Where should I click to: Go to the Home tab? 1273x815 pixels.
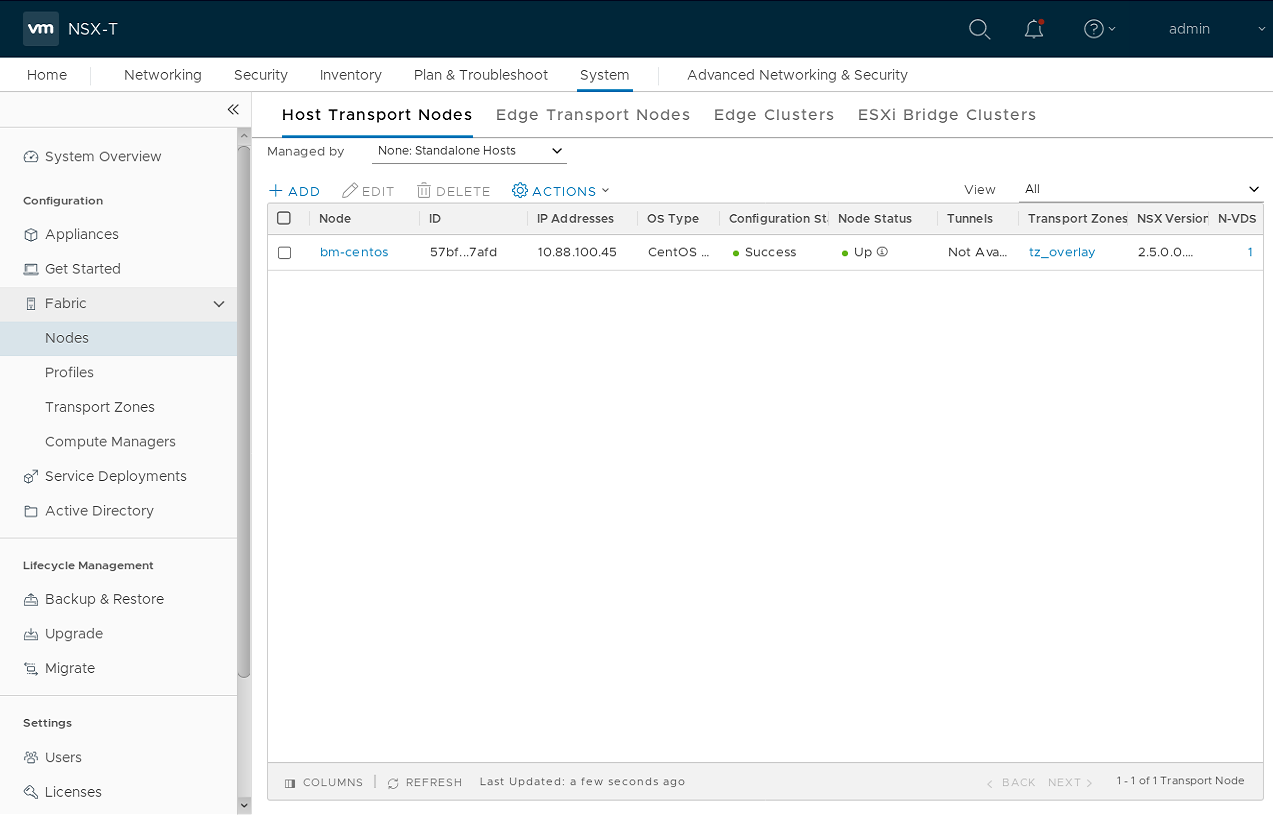(x=47, y=75)
